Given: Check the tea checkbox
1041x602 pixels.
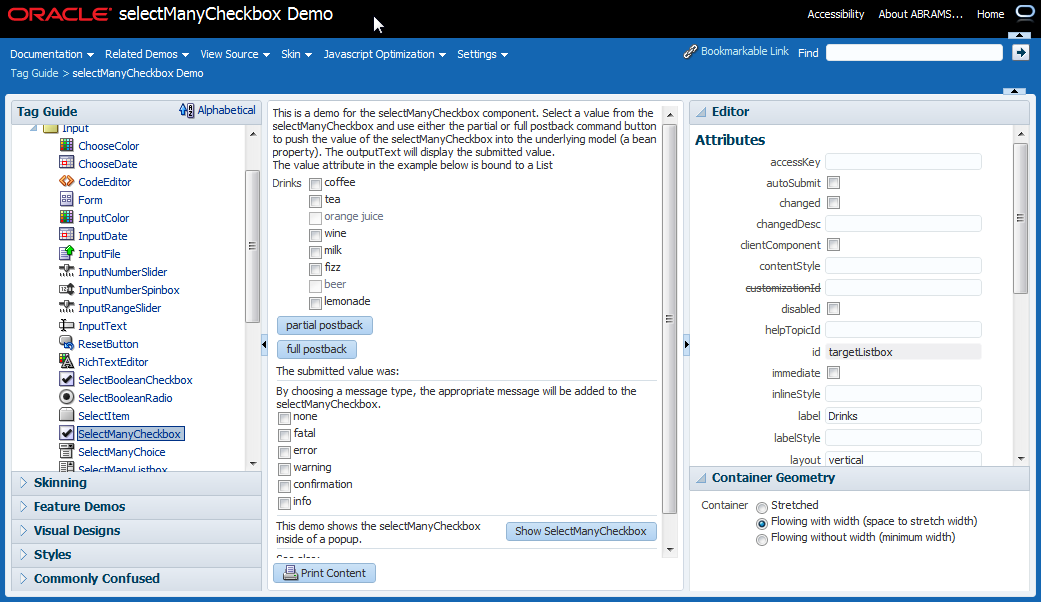Looking at the screenshot, I should tap(315, 200).
